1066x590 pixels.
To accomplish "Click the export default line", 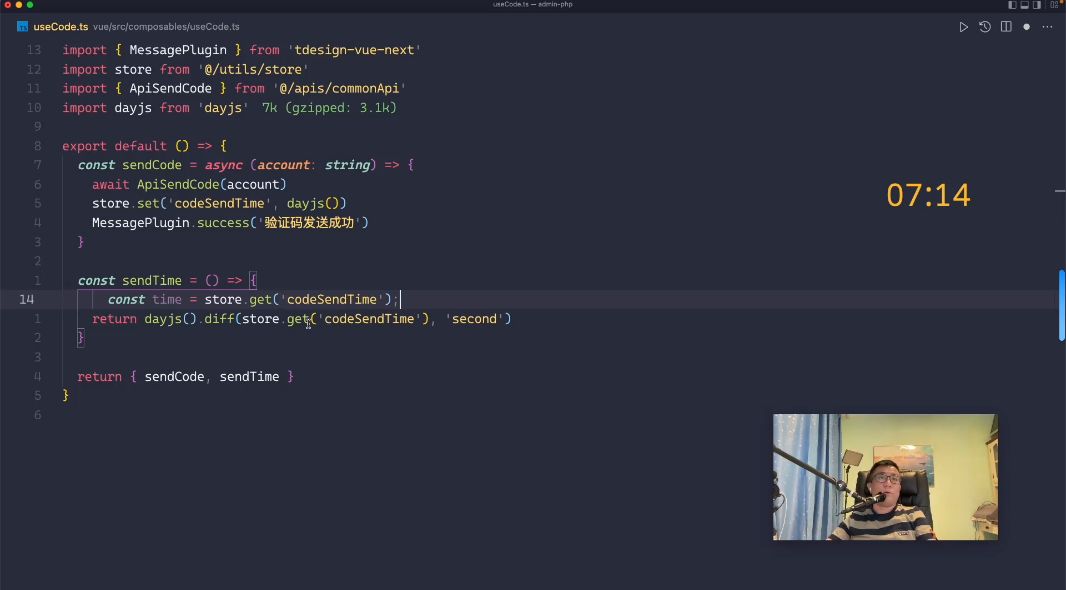I will pyautogui.click(x=144, y=146).
